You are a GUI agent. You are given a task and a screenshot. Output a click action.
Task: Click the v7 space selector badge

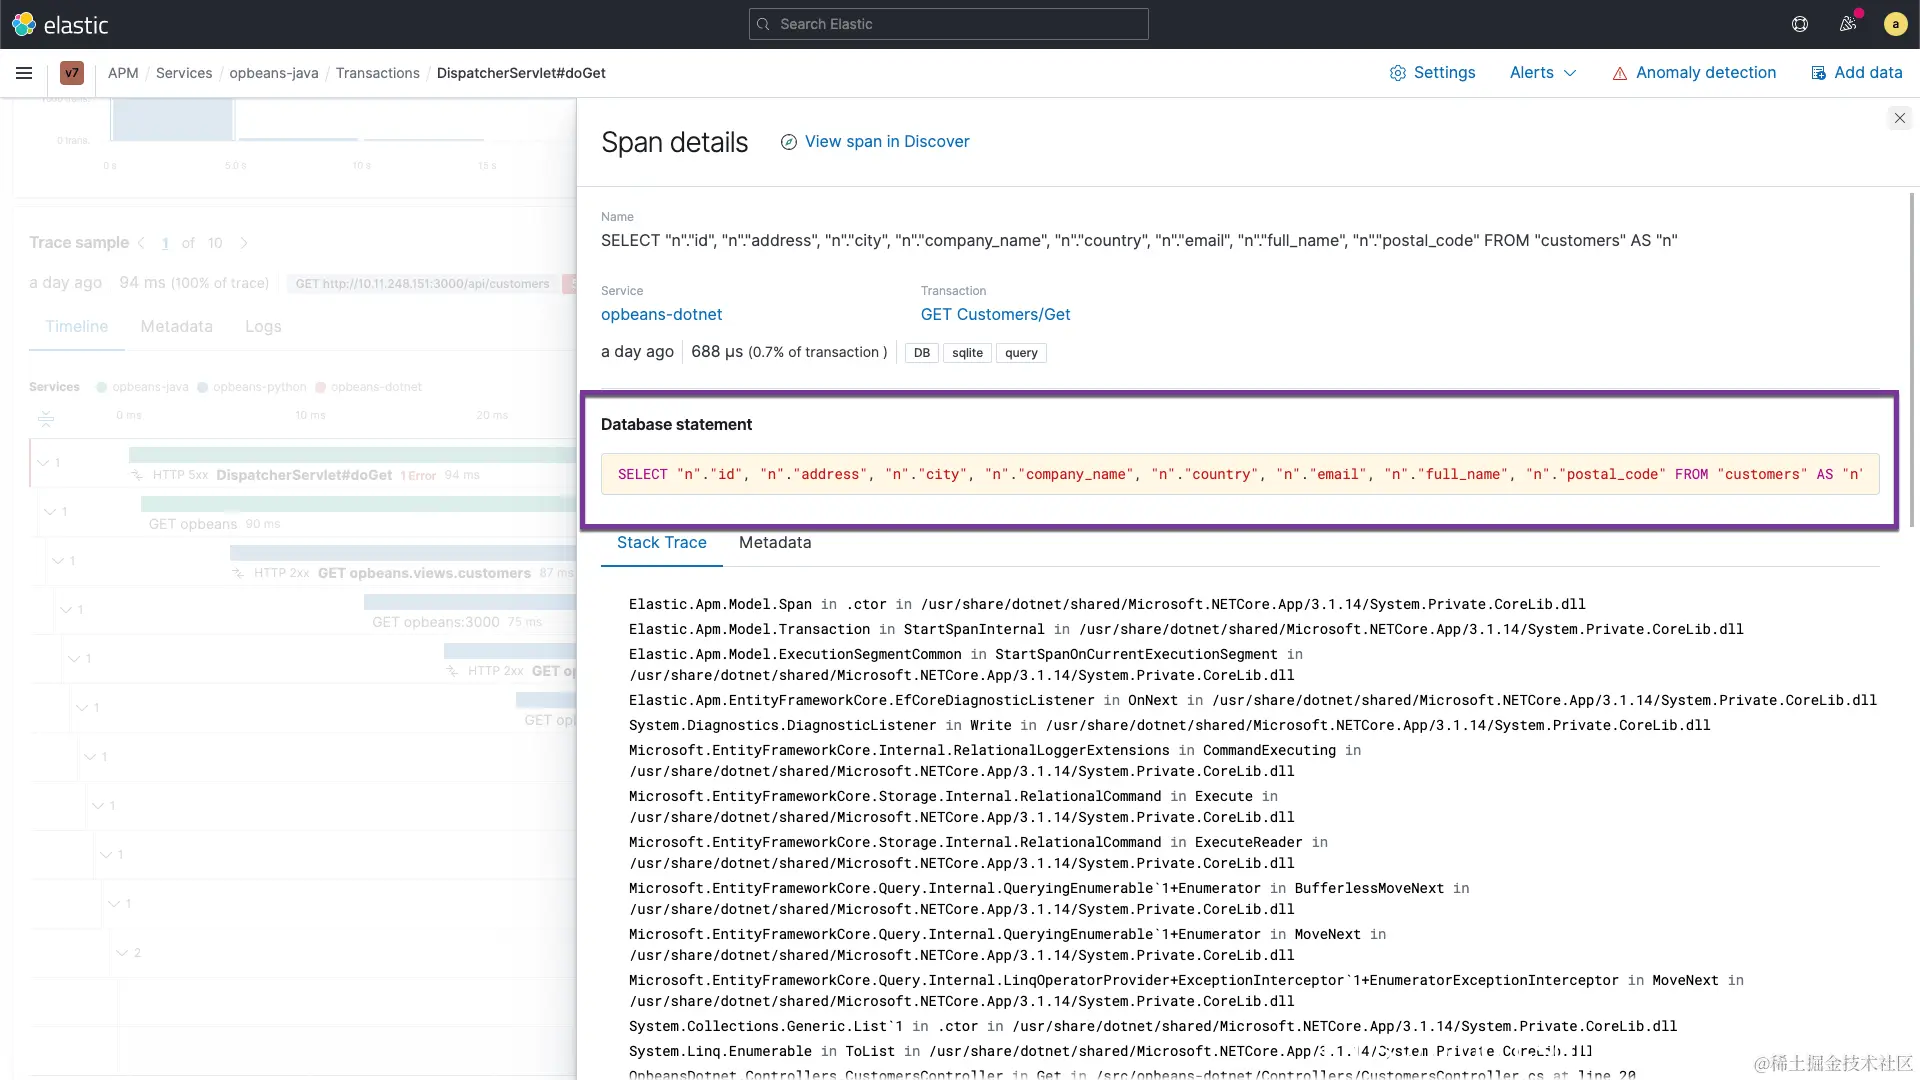(72, 73)
